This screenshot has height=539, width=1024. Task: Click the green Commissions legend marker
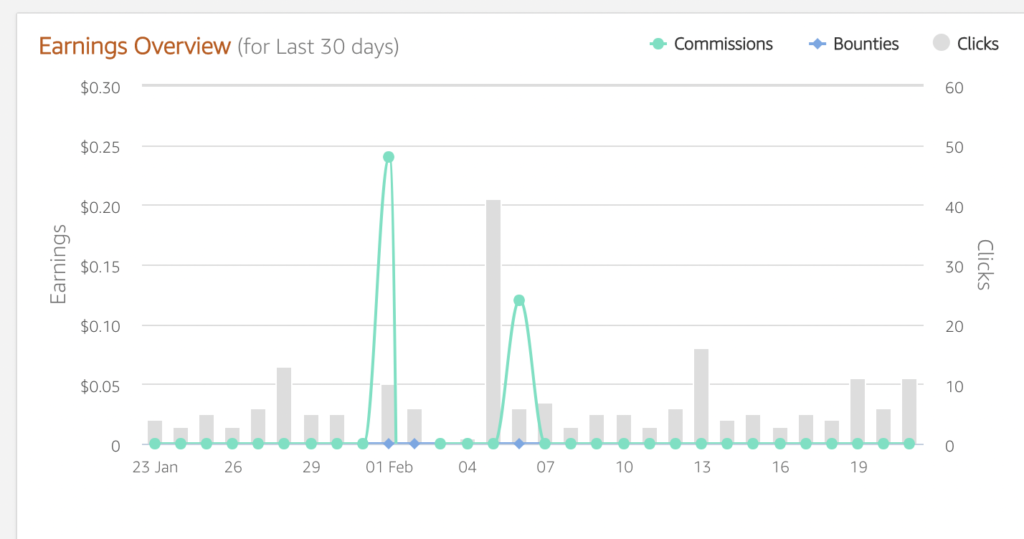pyautogui.click(x=658, y=44)
